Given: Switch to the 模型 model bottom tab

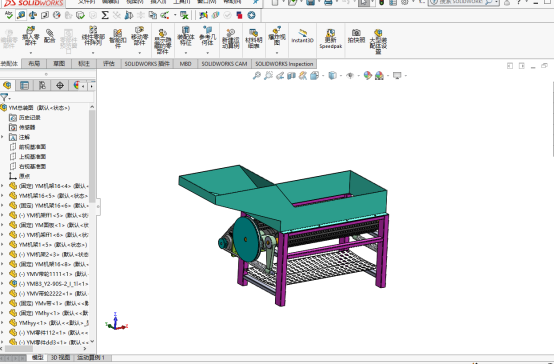Looking at the screenshot, I should click(x=37, y=357).
